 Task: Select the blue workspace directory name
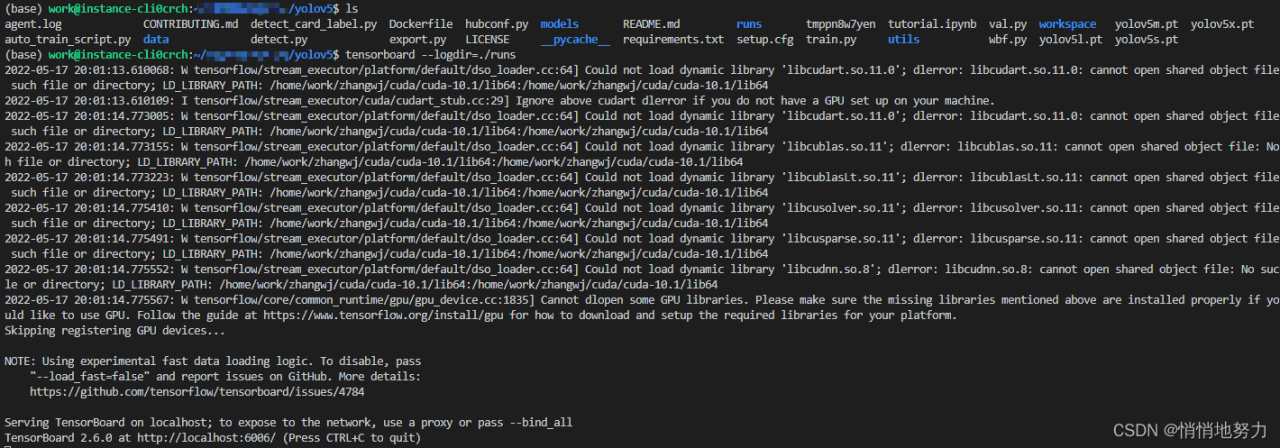click(1067, 24)
